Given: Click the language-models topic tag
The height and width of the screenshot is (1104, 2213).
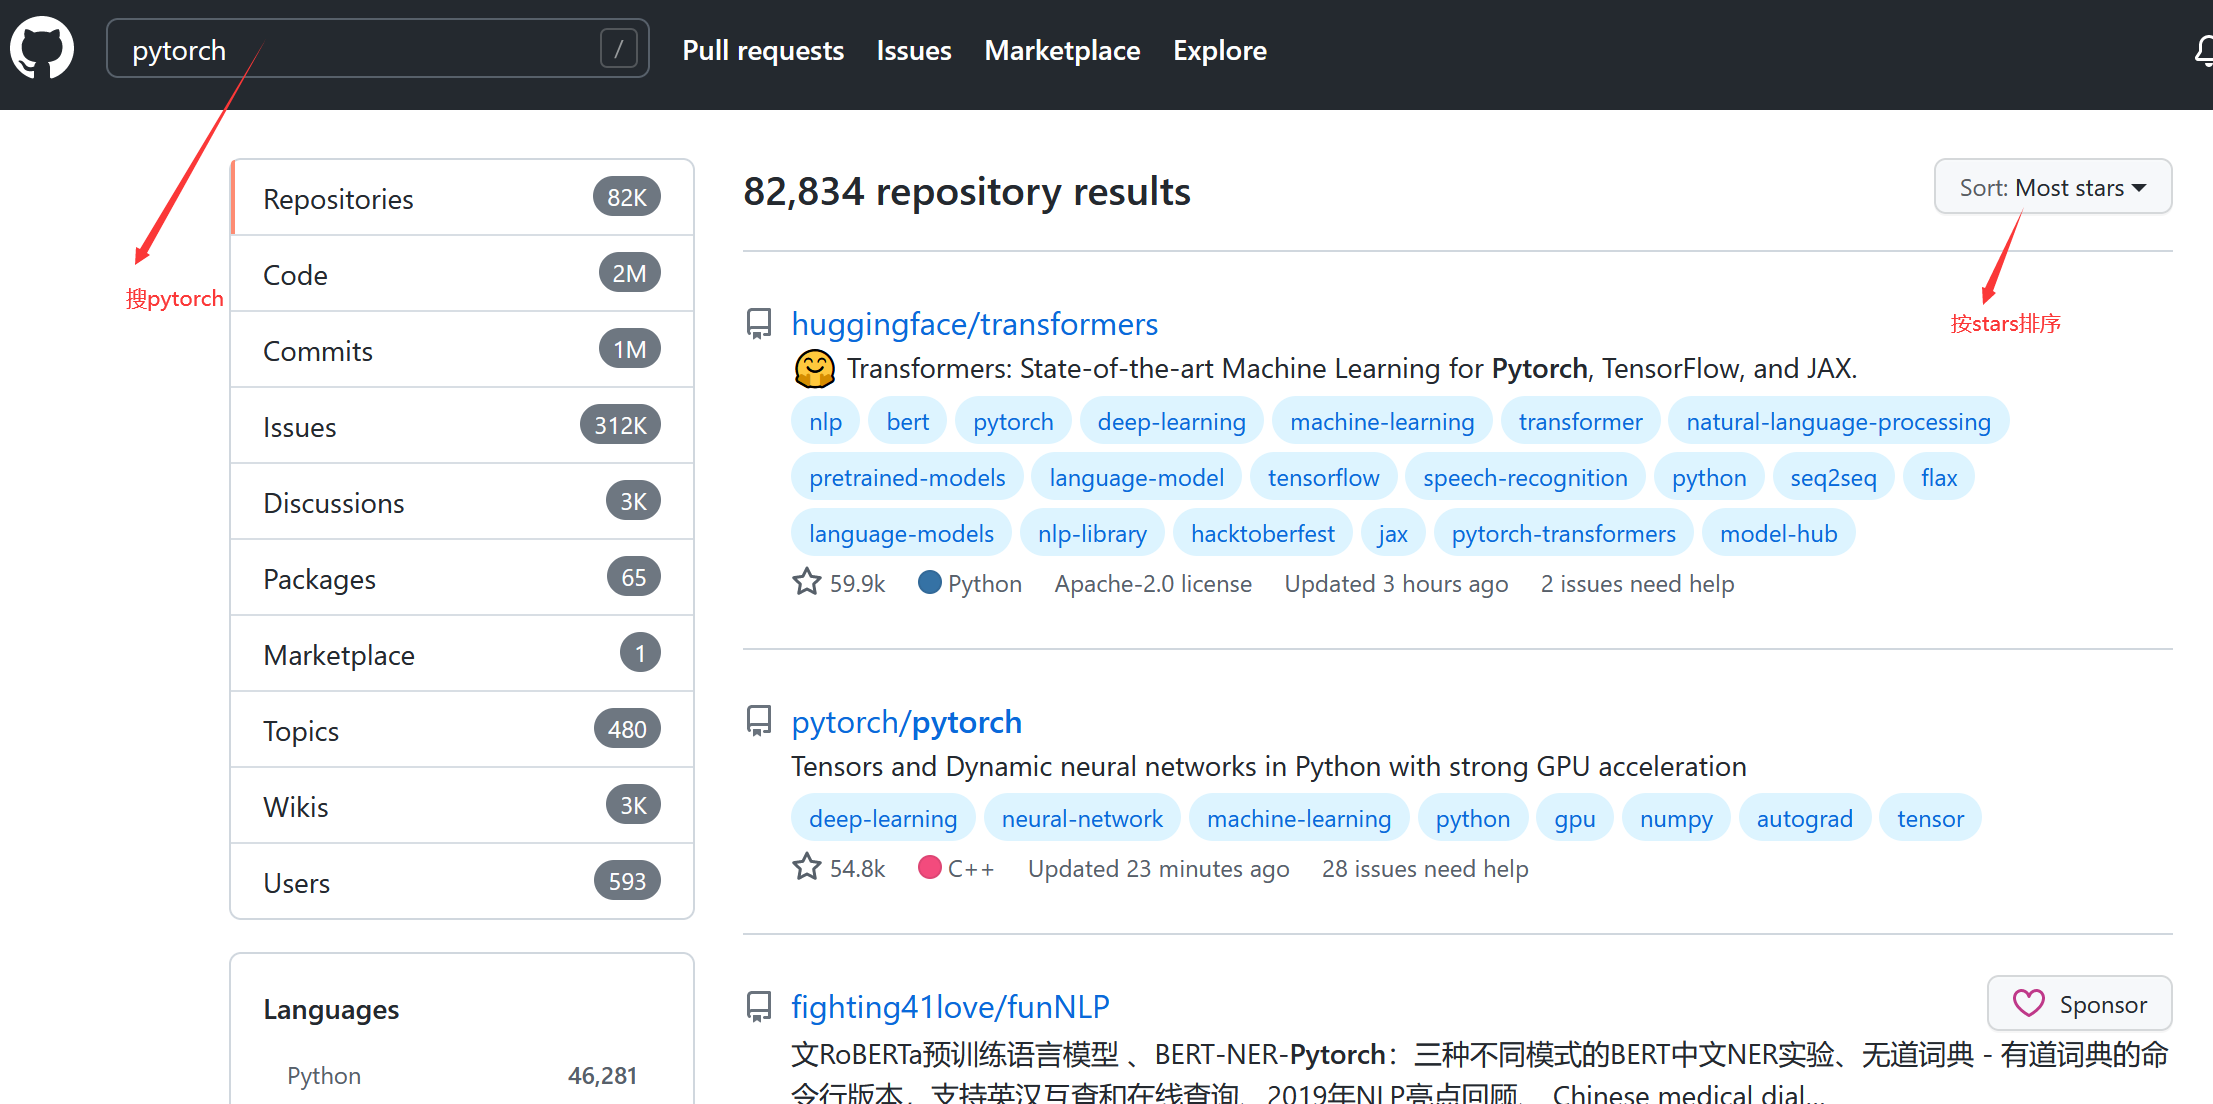Looking at the screenshot, I should pos(901,533).
